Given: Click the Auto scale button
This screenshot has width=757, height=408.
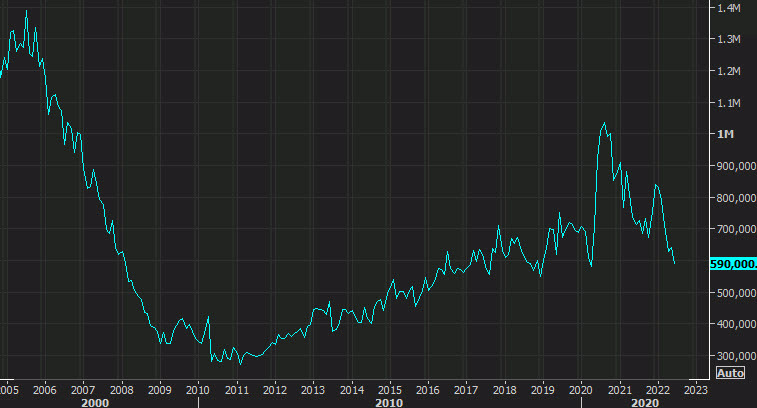Looking at the screenshot, I should 731,373.
